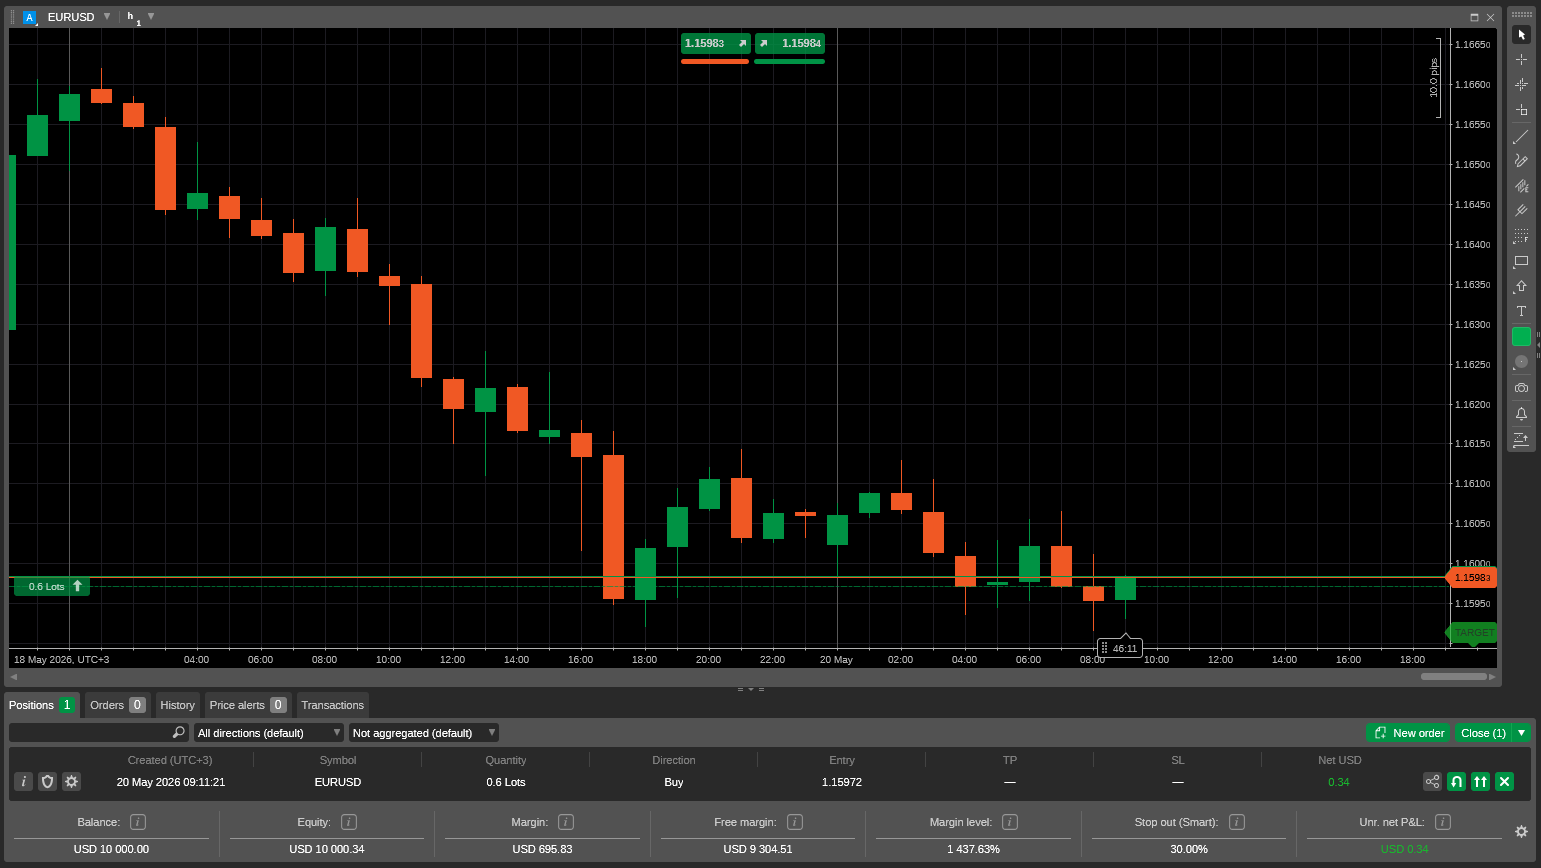This screenshot has height=868, width=1541.
Task: Click the sell price 1.15983 button
Action: click(x=715, y=43)
